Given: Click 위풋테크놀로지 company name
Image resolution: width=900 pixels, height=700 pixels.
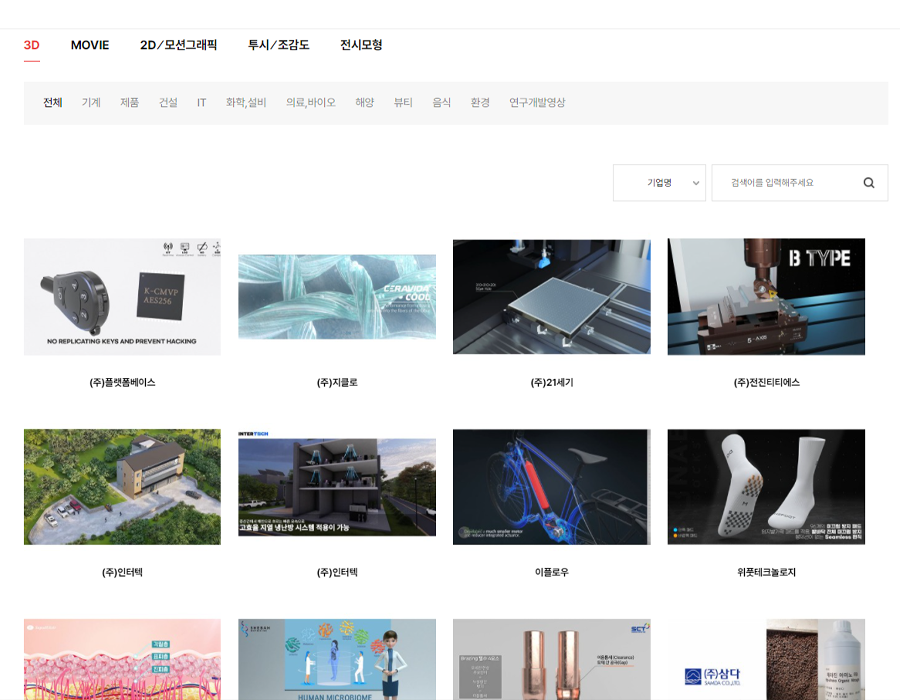Looking at the screenshot, I should coord(766,573).
